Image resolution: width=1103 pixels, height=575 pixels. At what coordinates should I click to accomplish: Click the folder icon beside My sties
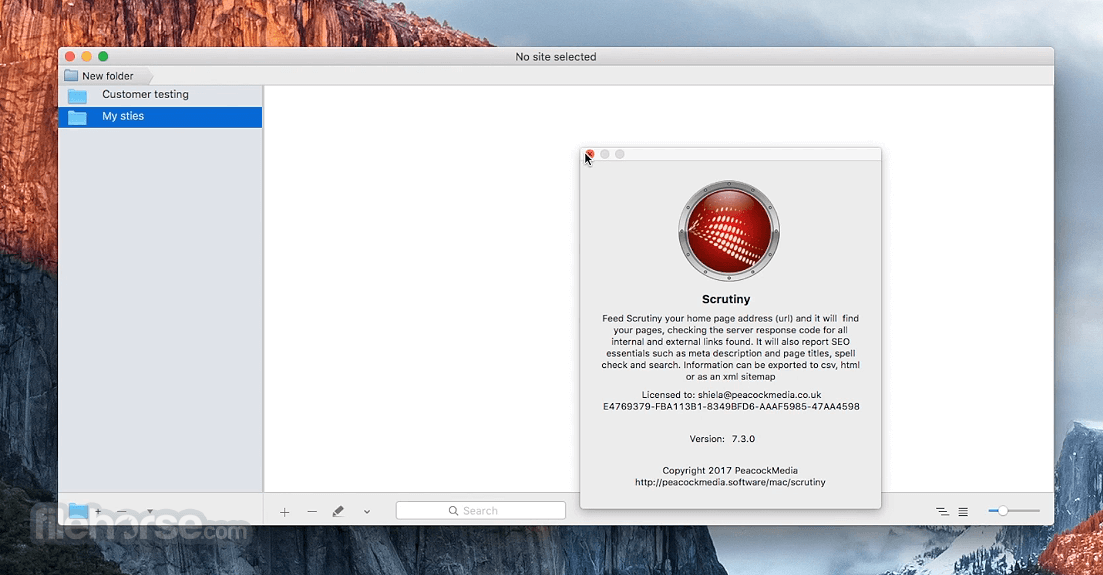click(x=77, y=118)
